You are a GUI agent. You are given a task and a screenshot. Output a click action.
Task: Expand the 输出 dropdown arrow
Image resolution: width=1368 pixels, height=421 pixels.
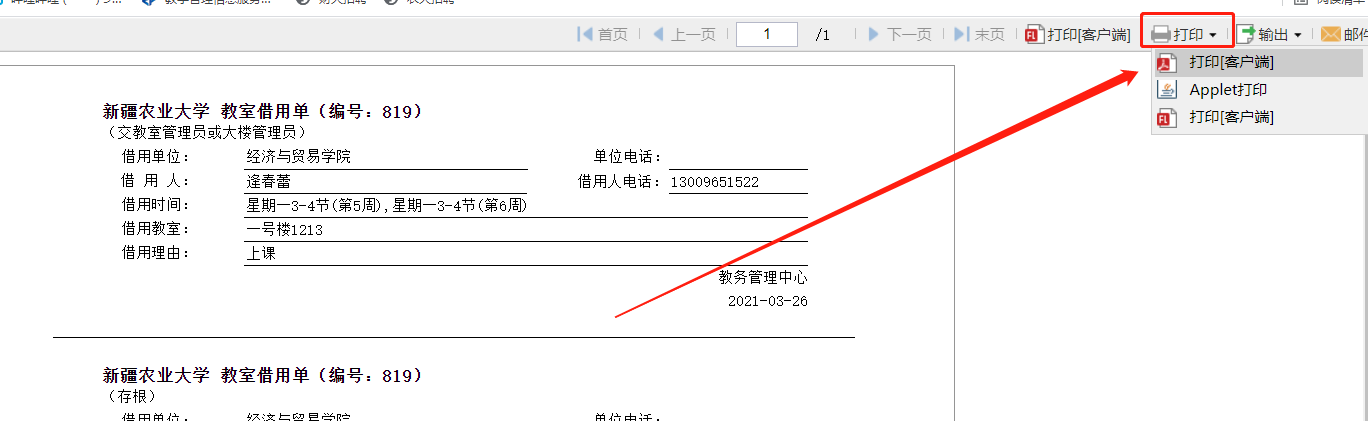tap(1298, 35)
